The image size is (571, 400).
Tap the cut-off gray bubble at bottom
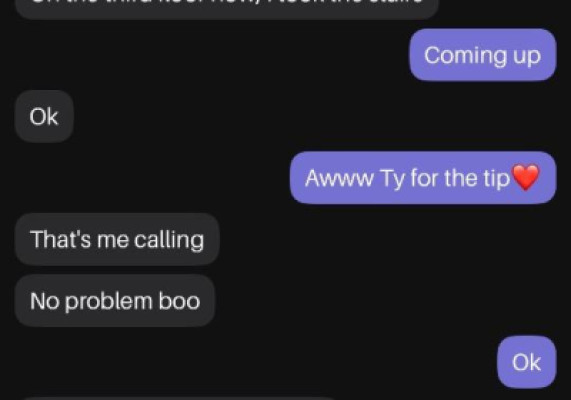[x=178, y=398]
